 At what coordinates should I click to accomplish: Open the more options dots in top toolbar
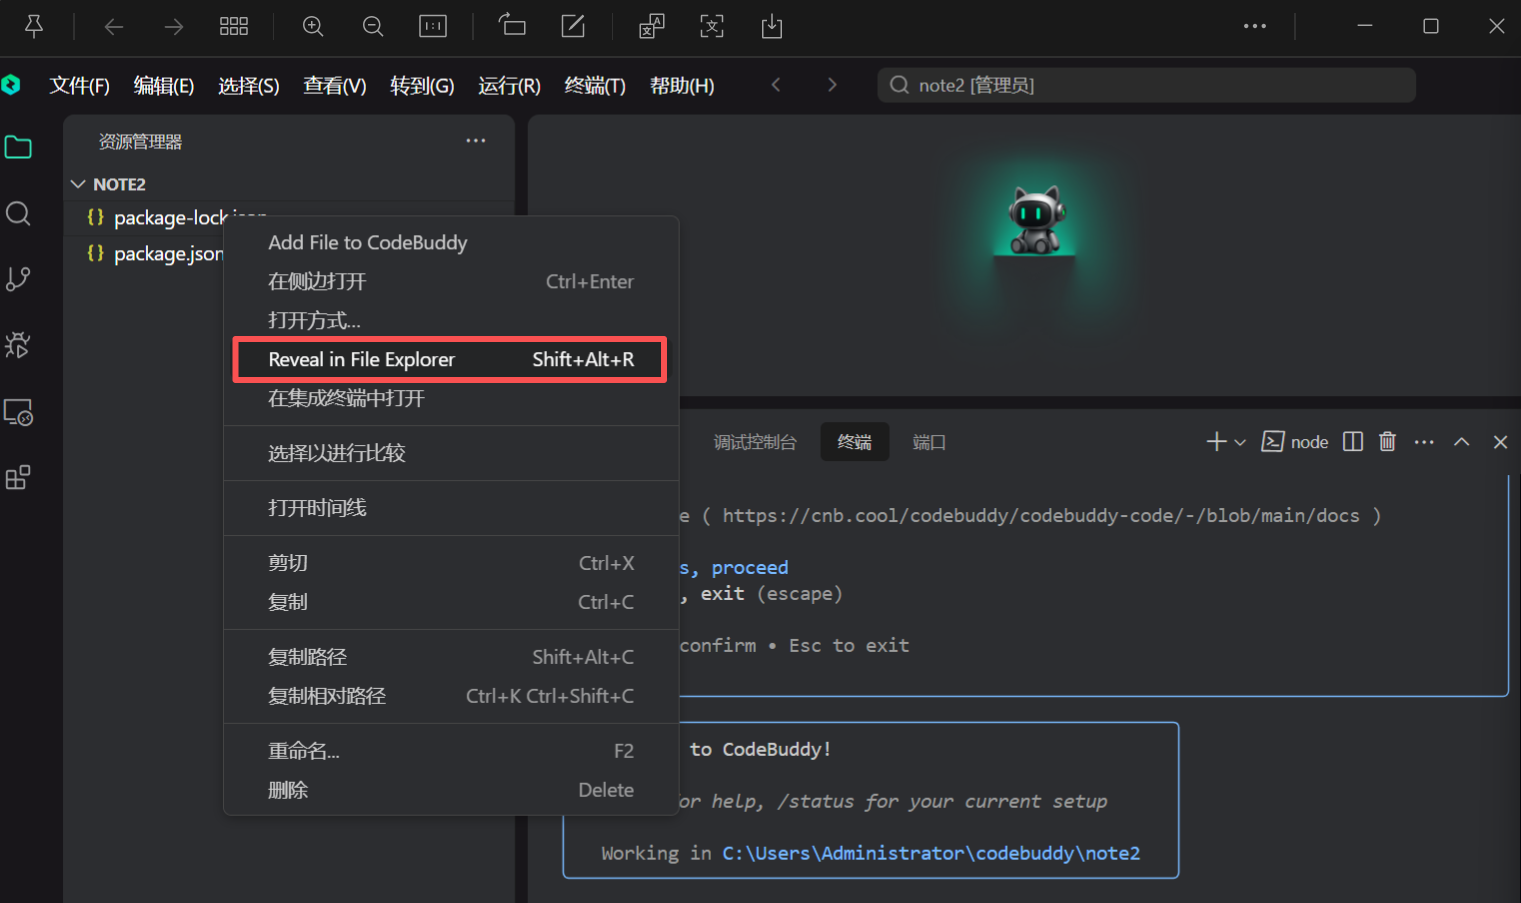point(1255,27)
